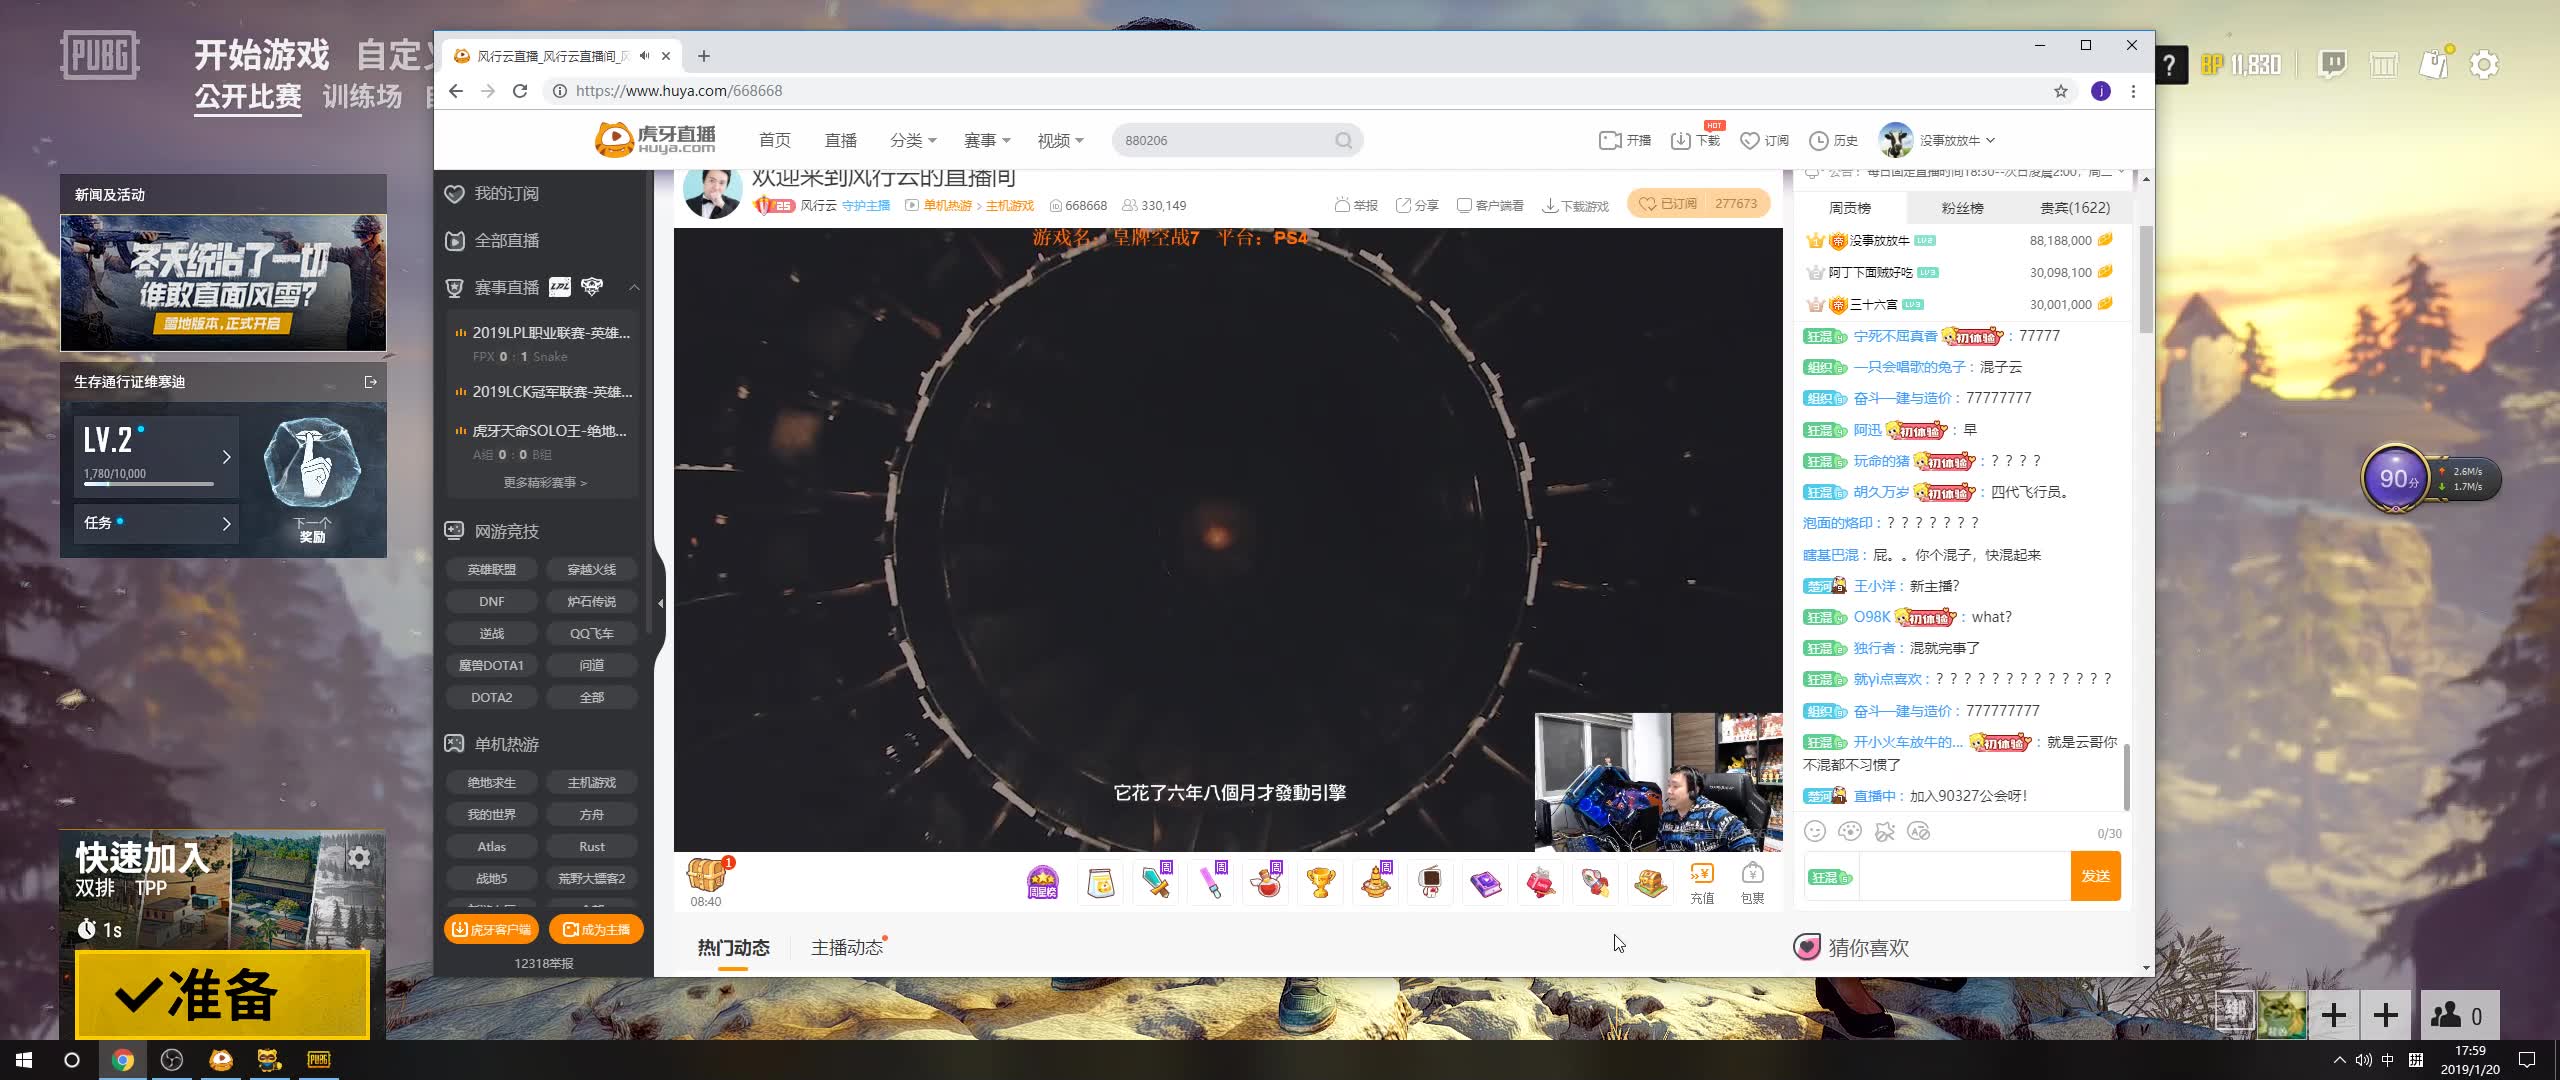Expand PUBG LV.2 pass level arrow

pos(227,457)
